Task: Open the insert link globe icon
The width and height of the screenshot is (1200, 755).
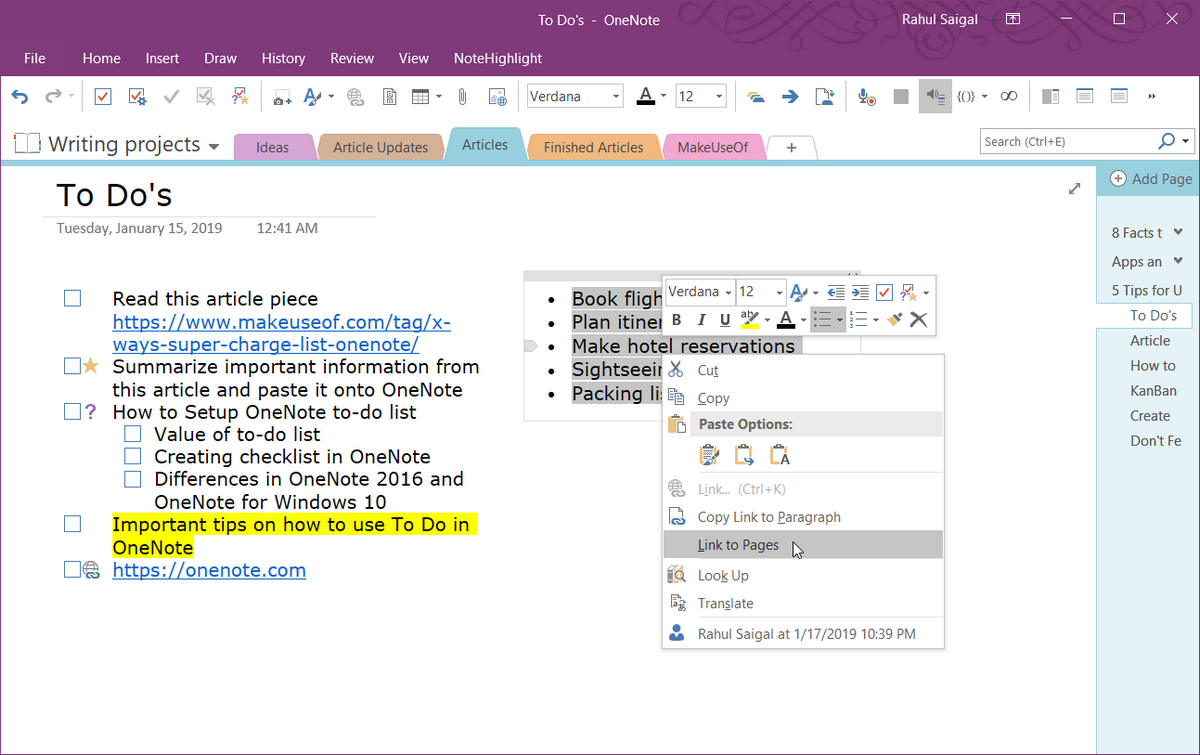Action: (354, 96)
